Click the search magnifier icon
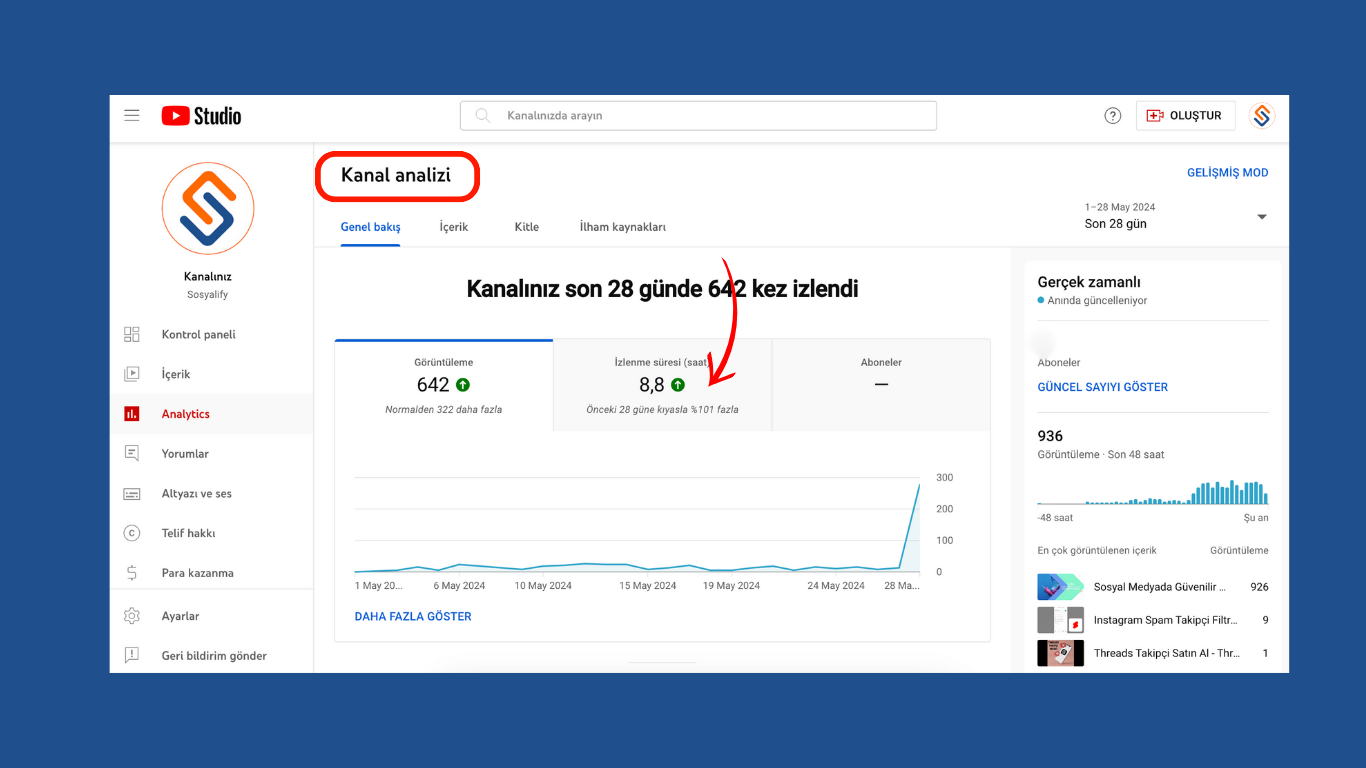Screen dimensions: 1366x768 (482, 116)
